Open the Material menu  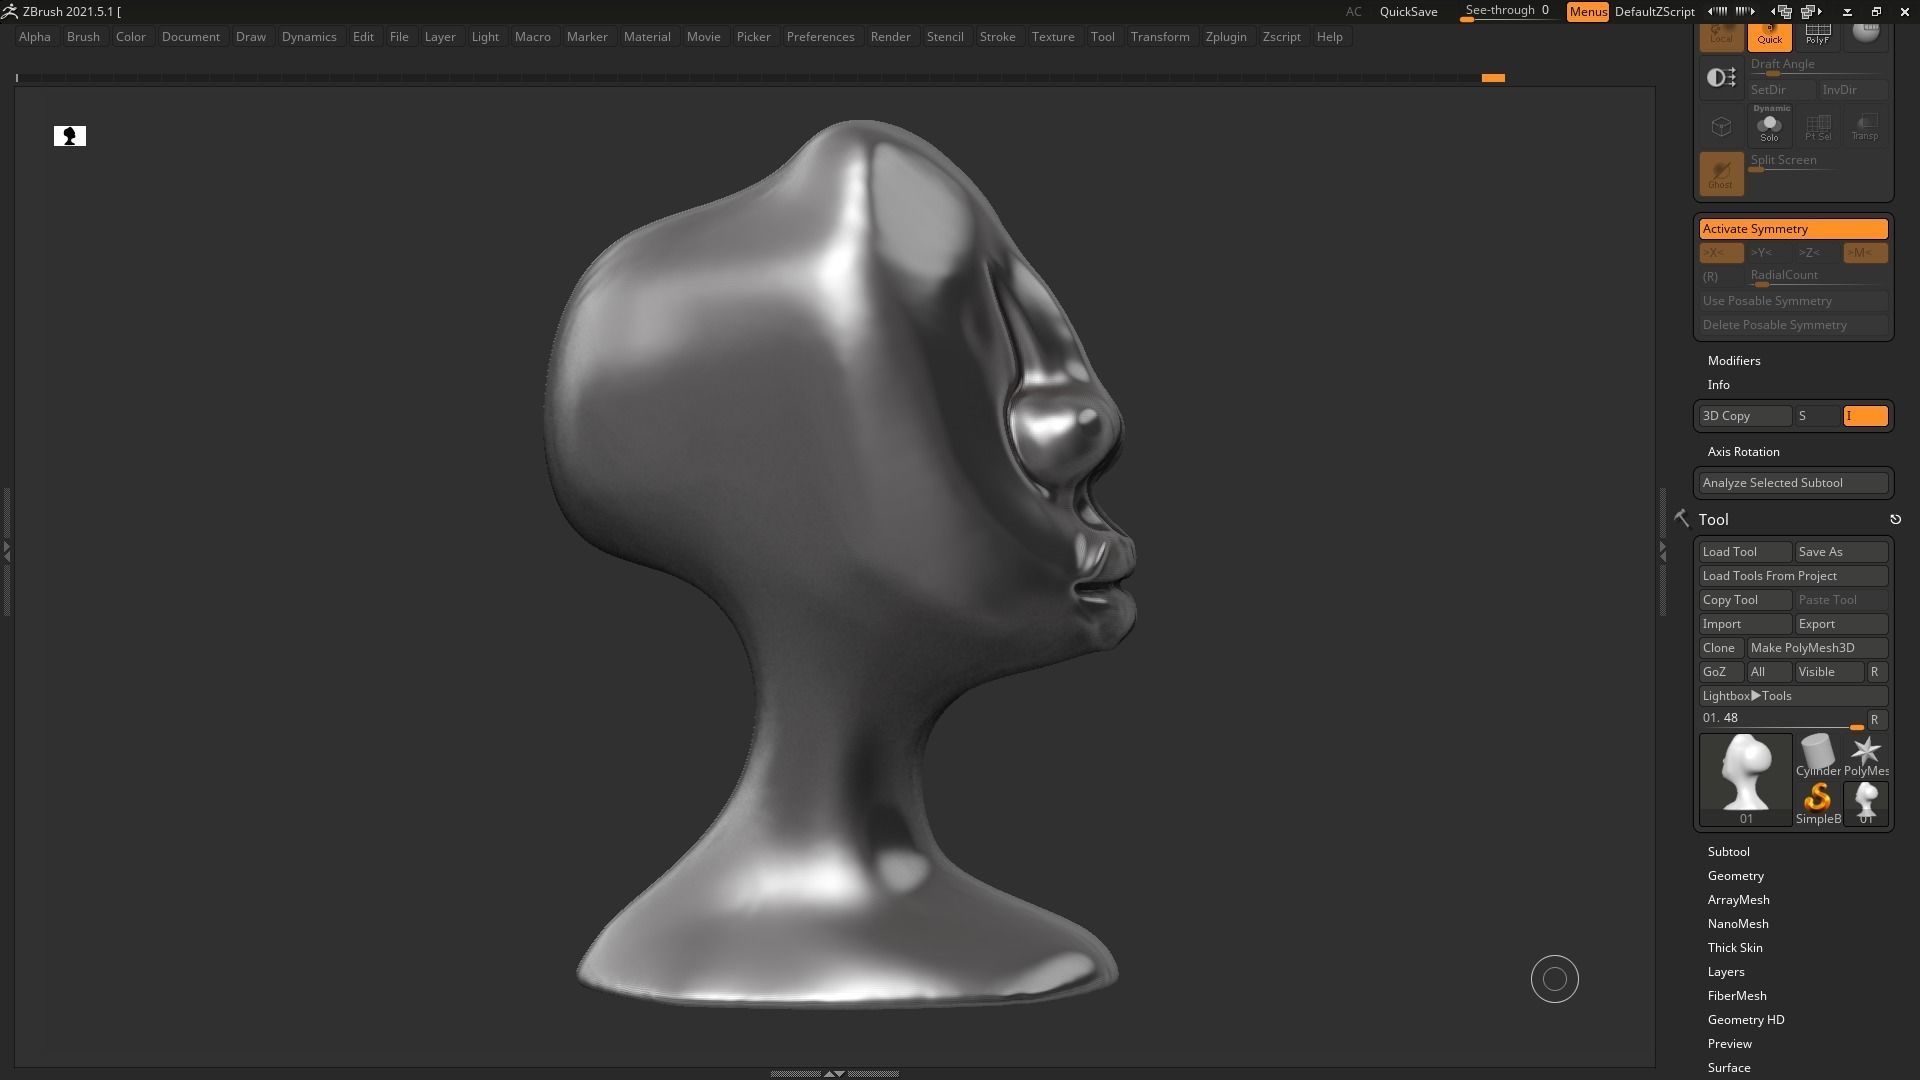[x=647, y=37]
